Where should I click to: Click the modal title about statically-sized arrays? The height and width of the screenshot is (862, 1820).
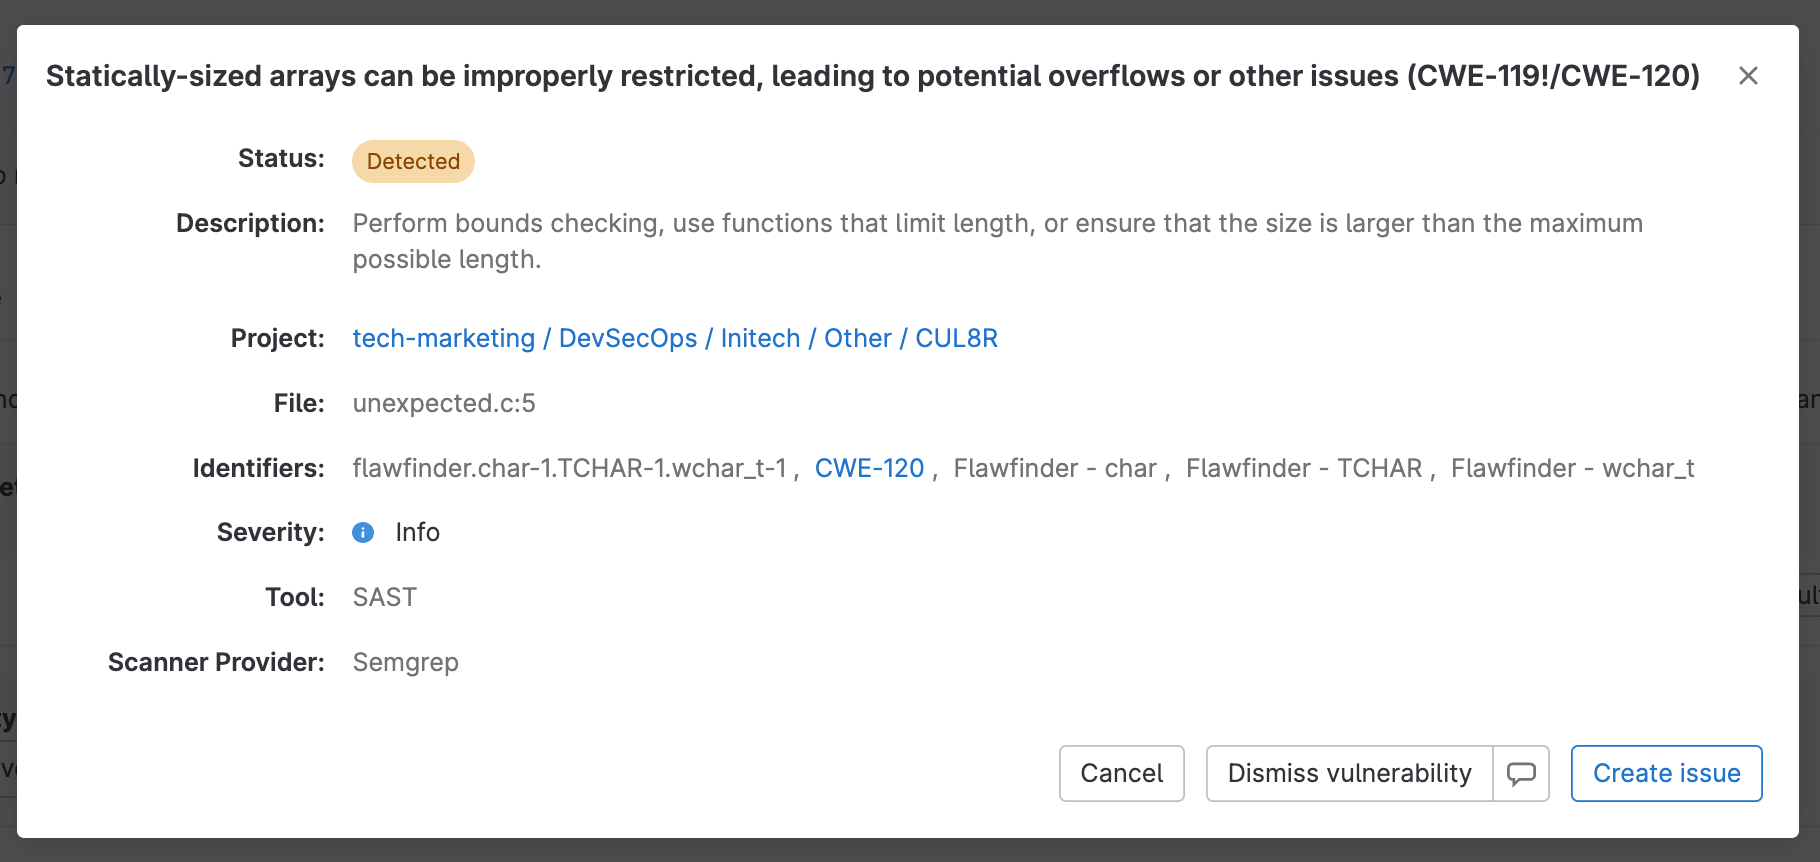(x=872, y=76)
